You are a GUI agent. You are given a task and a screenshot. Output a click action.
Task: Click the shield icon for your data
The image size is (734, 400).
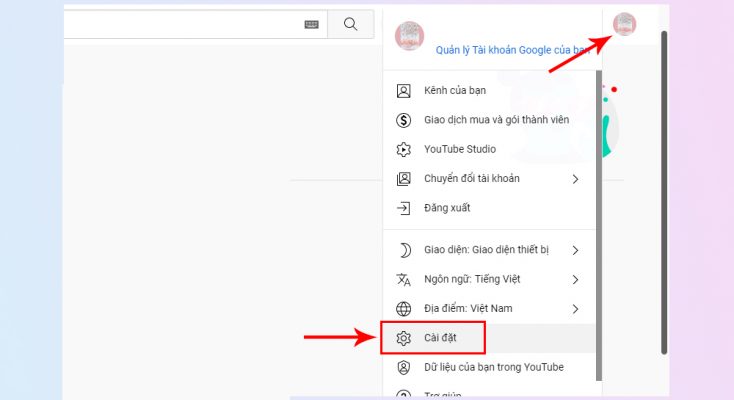404,368
